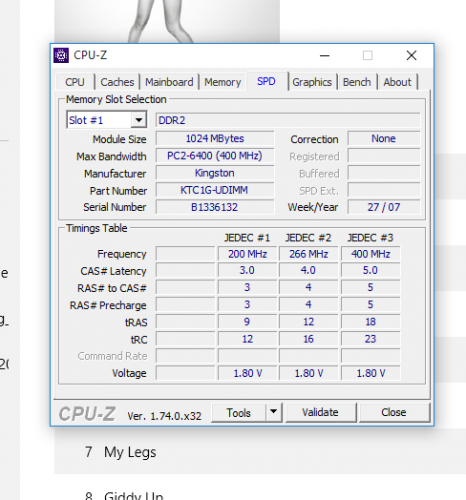The height and width of the screenshot is (500, 466).
Task: Click the JEDEC #3 column header
Action: 370,238
